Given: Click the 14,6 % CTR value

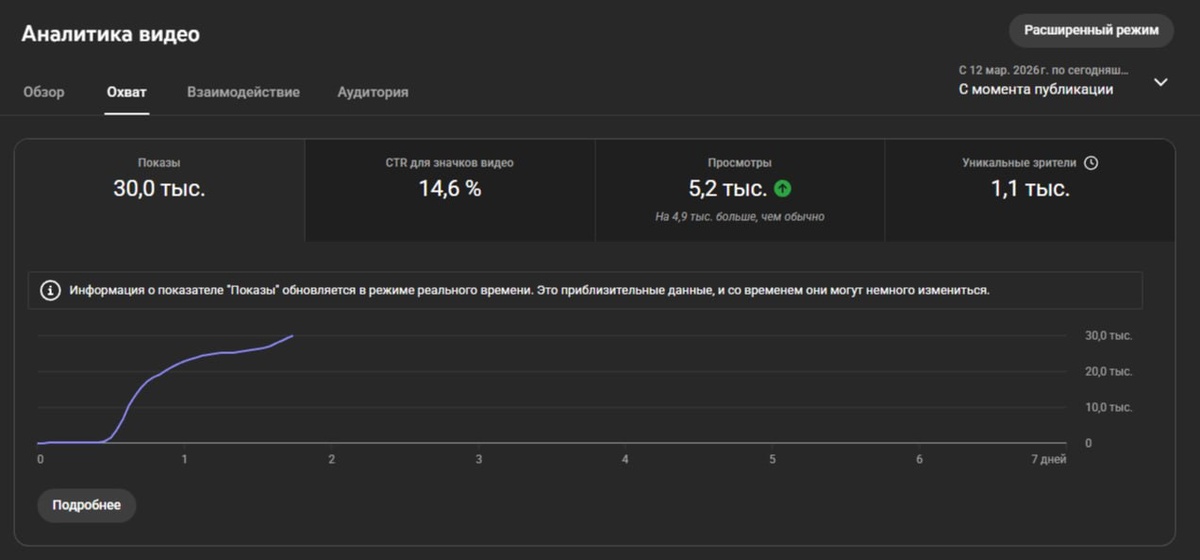Looking at the screenshot, I should click(x=450, y=188).
